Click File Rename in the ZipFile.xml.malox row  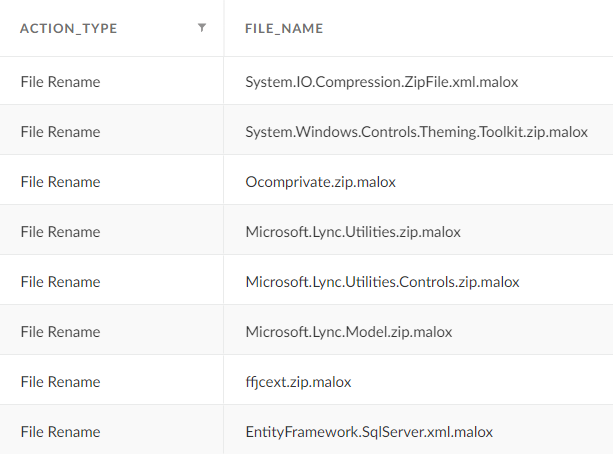60,82
